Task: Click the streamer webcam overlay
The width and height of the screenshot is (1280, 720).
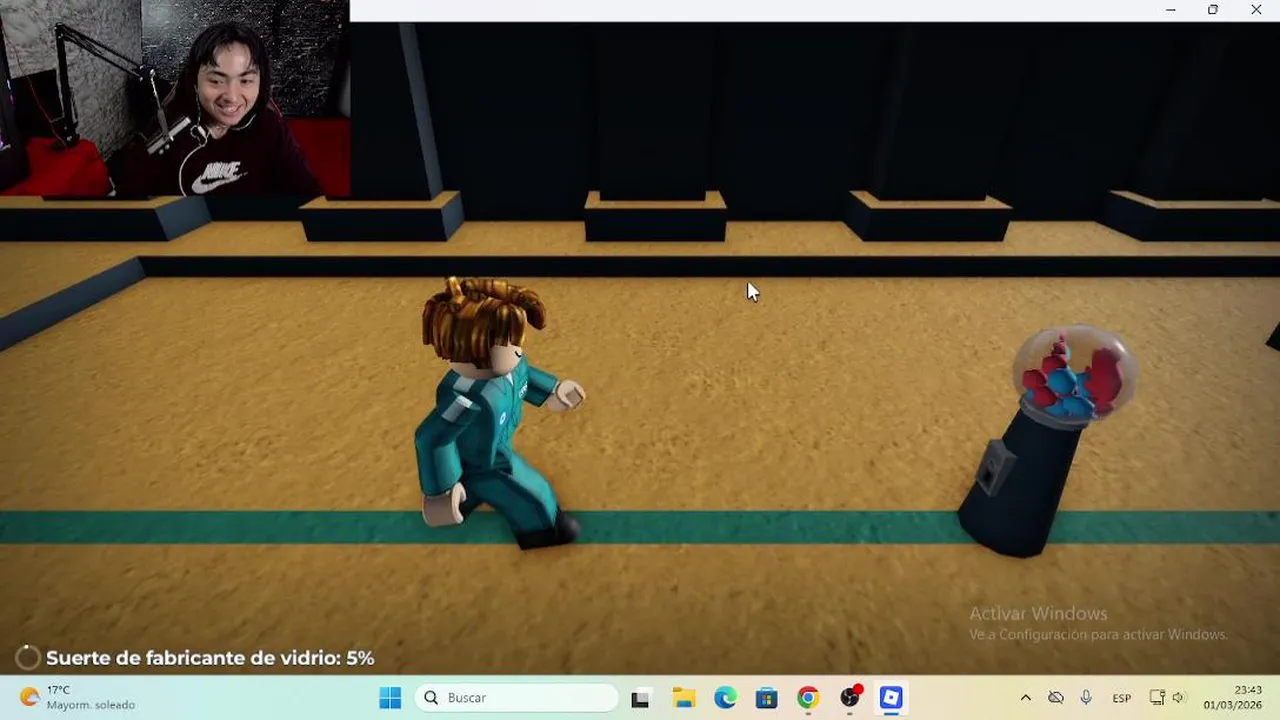Action: pos(175,98)
